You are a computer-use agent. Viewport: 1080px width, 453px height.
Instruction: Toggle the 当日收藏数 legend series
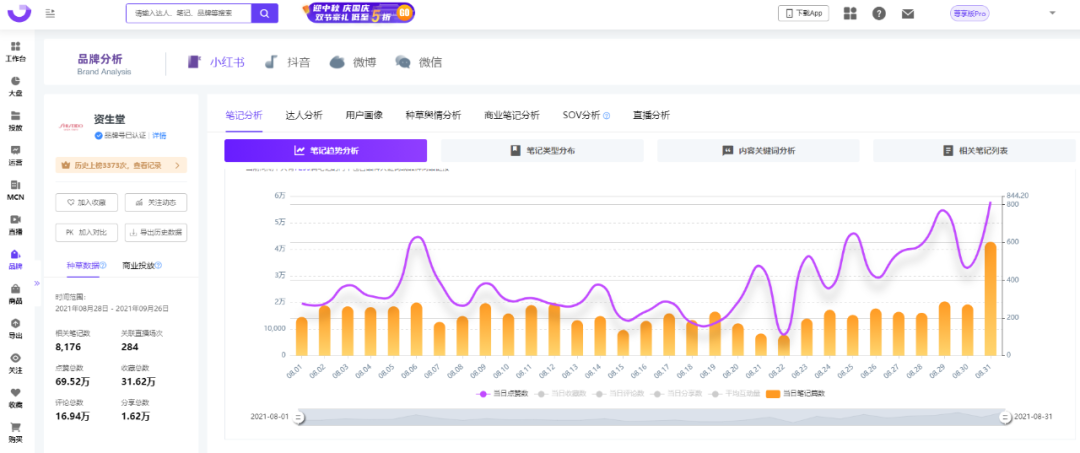[559, 394]
